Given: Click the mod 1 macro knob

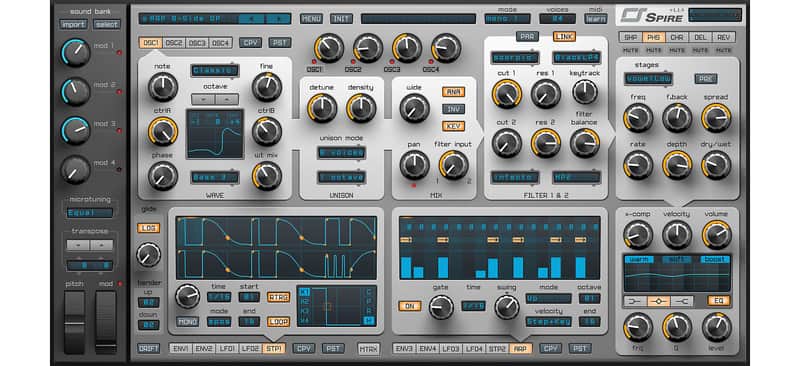Looking at the screenshot, I should click(76, 53).
